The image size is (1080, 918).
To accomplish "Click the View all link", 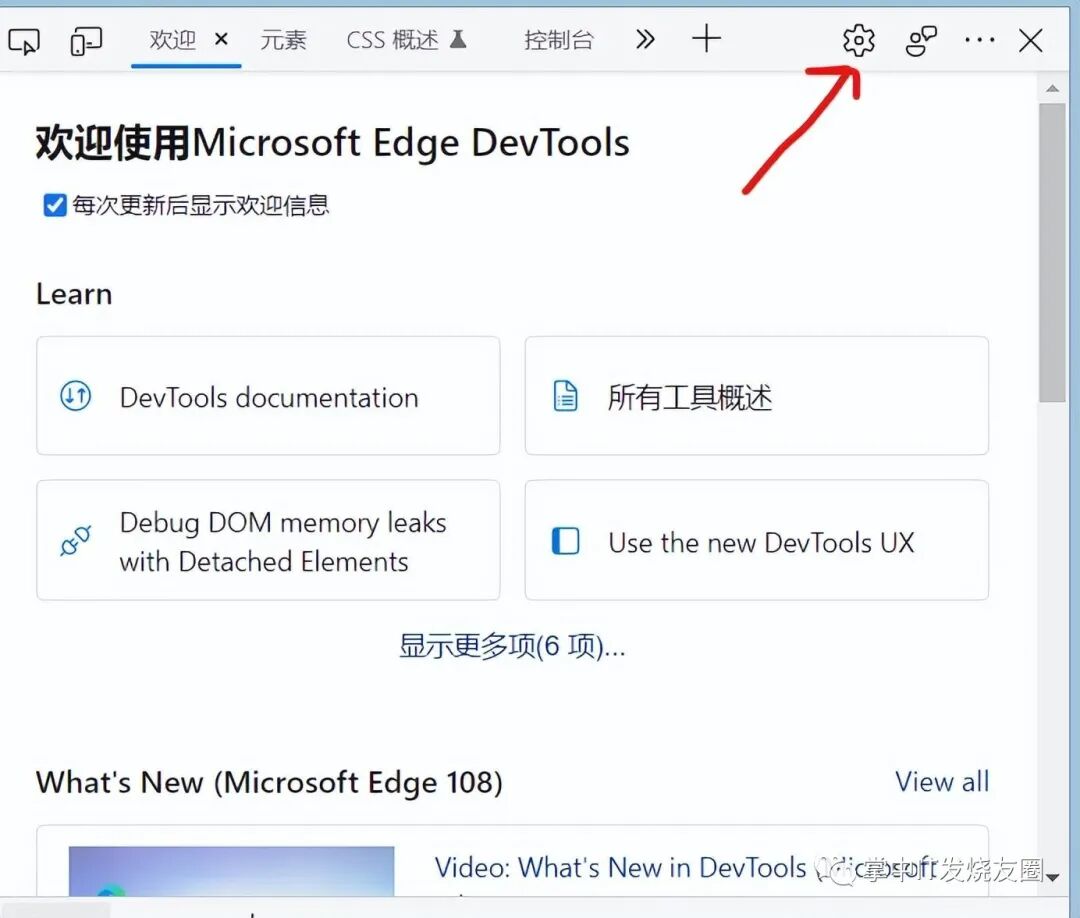I will 942,782.
